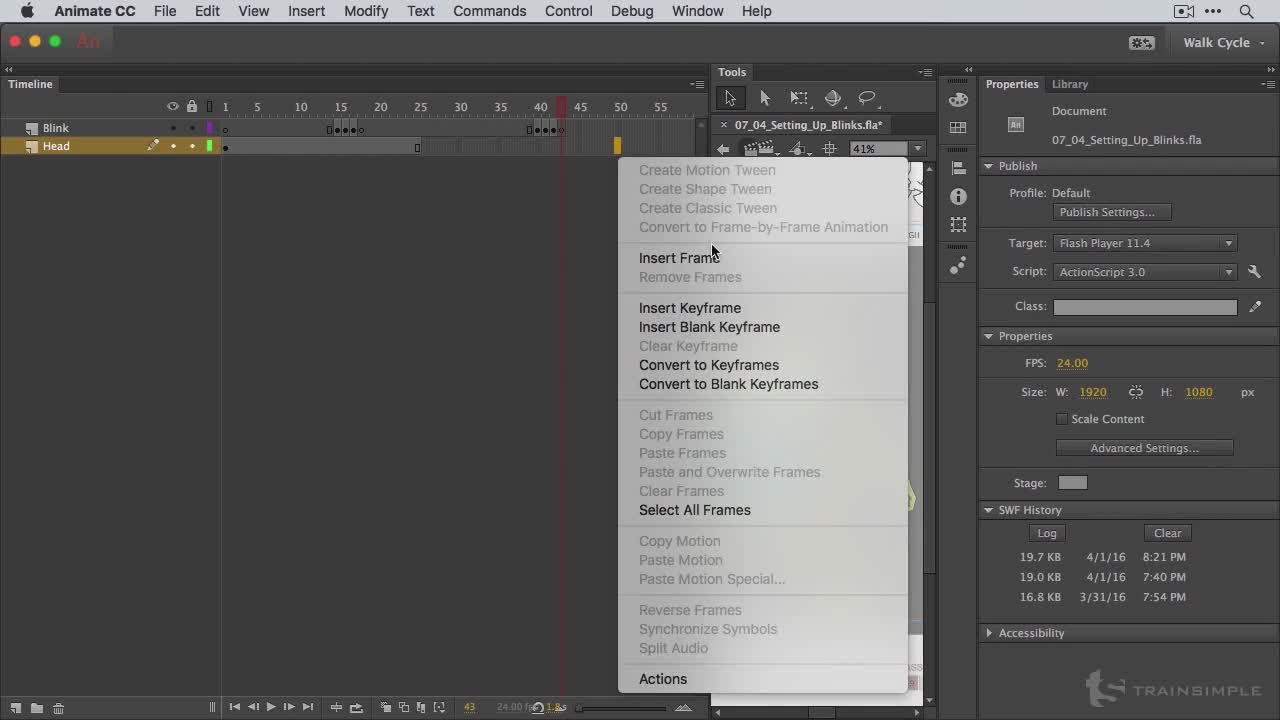Click the Modify Markers icon
The image size is (1280, 720).
coord(439,707)
